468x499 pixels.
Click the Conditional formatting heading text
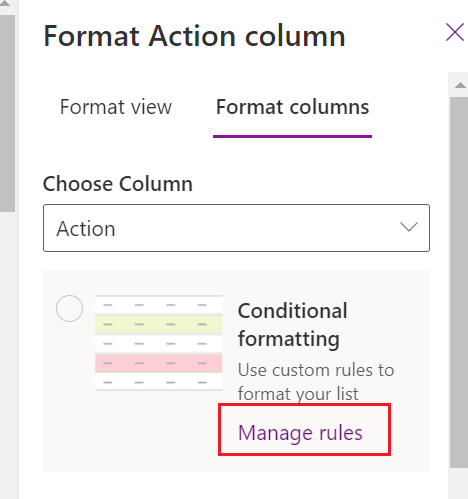pyautogui.click(x=292, y=325)
